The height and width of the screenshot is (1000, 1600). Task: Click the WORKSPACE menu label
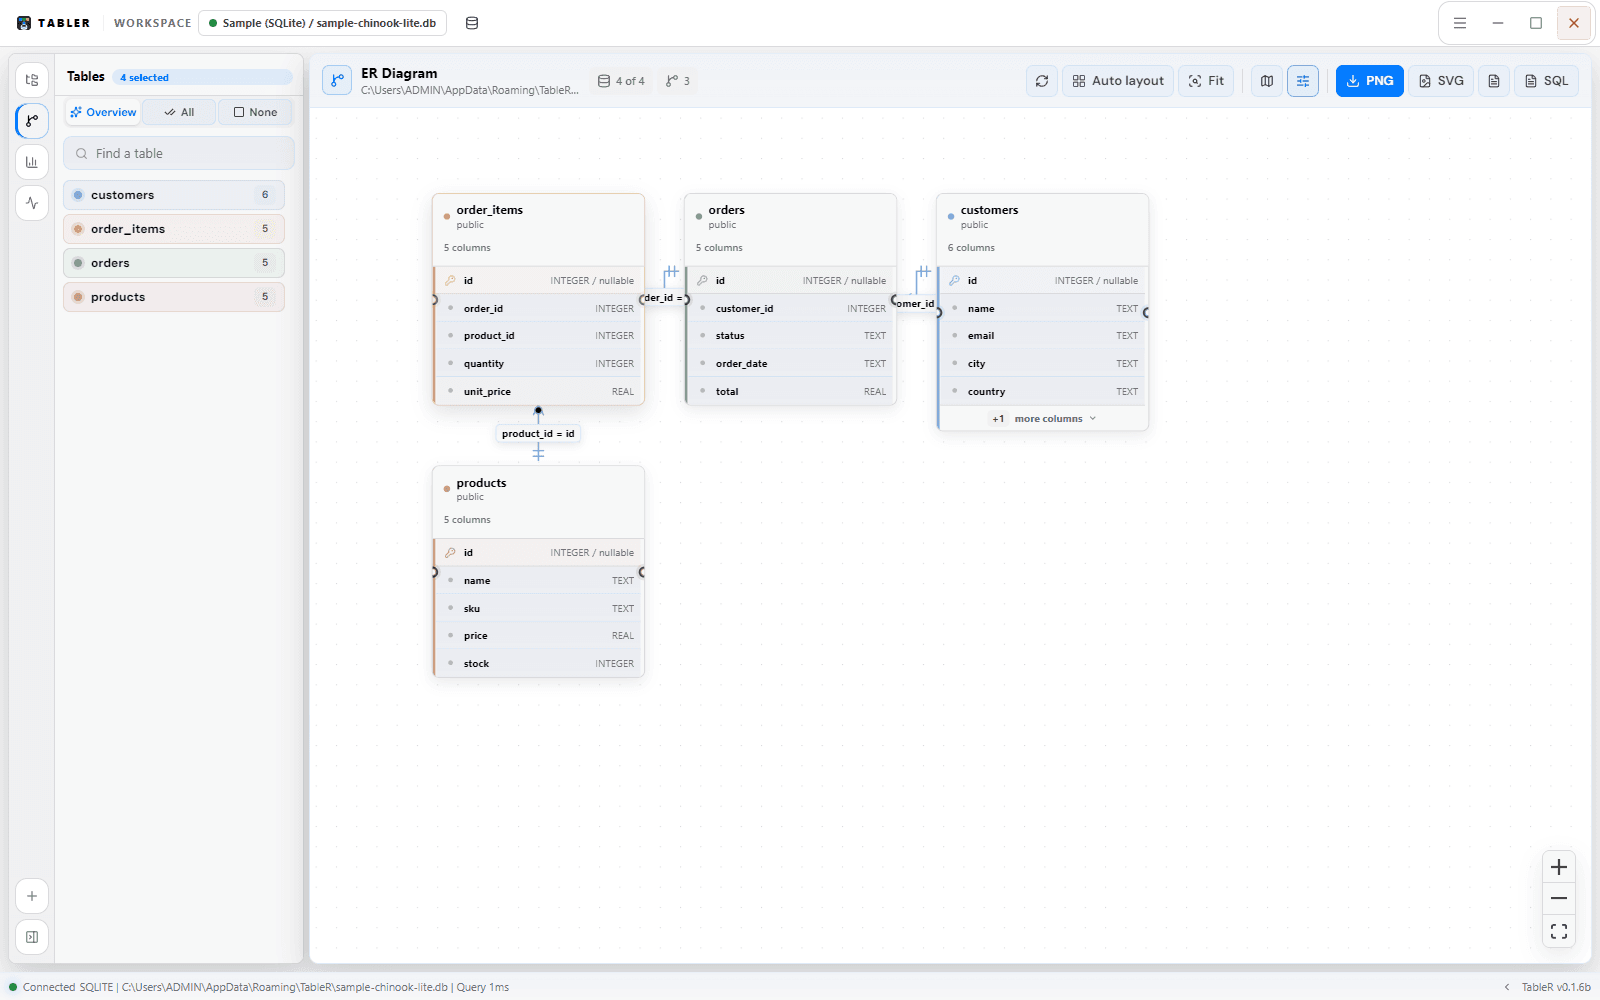152,23
